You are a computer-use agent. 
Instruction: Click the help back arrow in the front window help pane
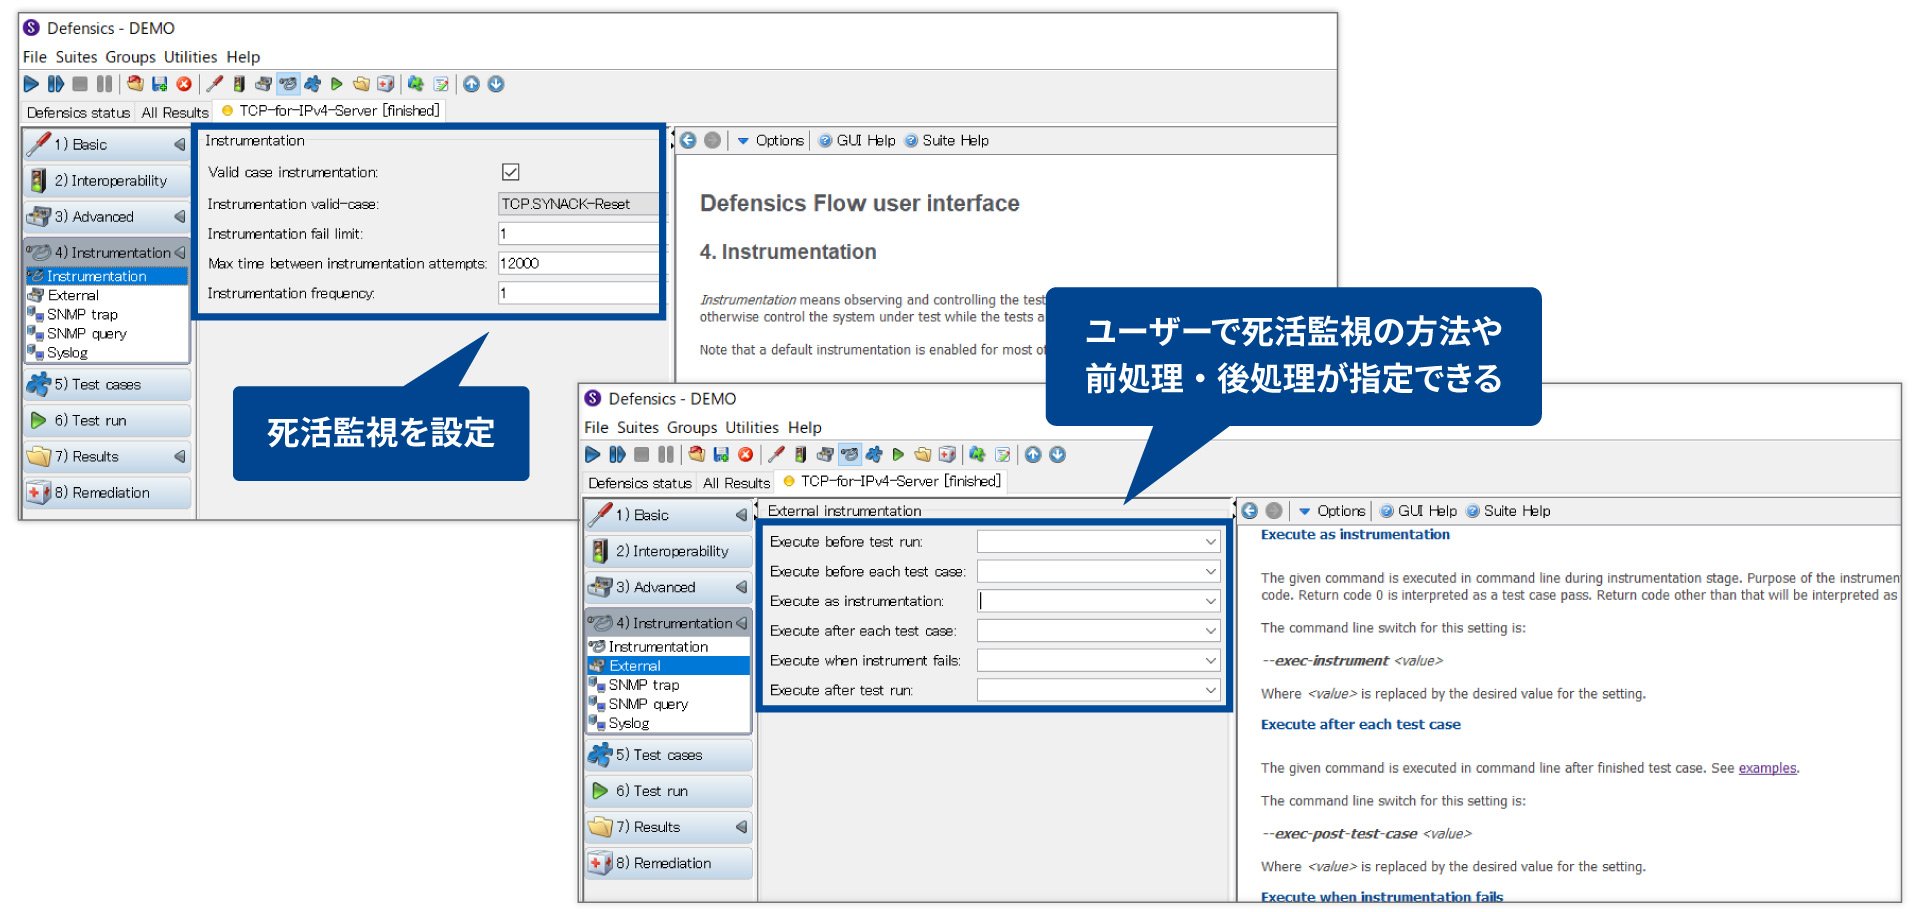tap(1250, 511)
